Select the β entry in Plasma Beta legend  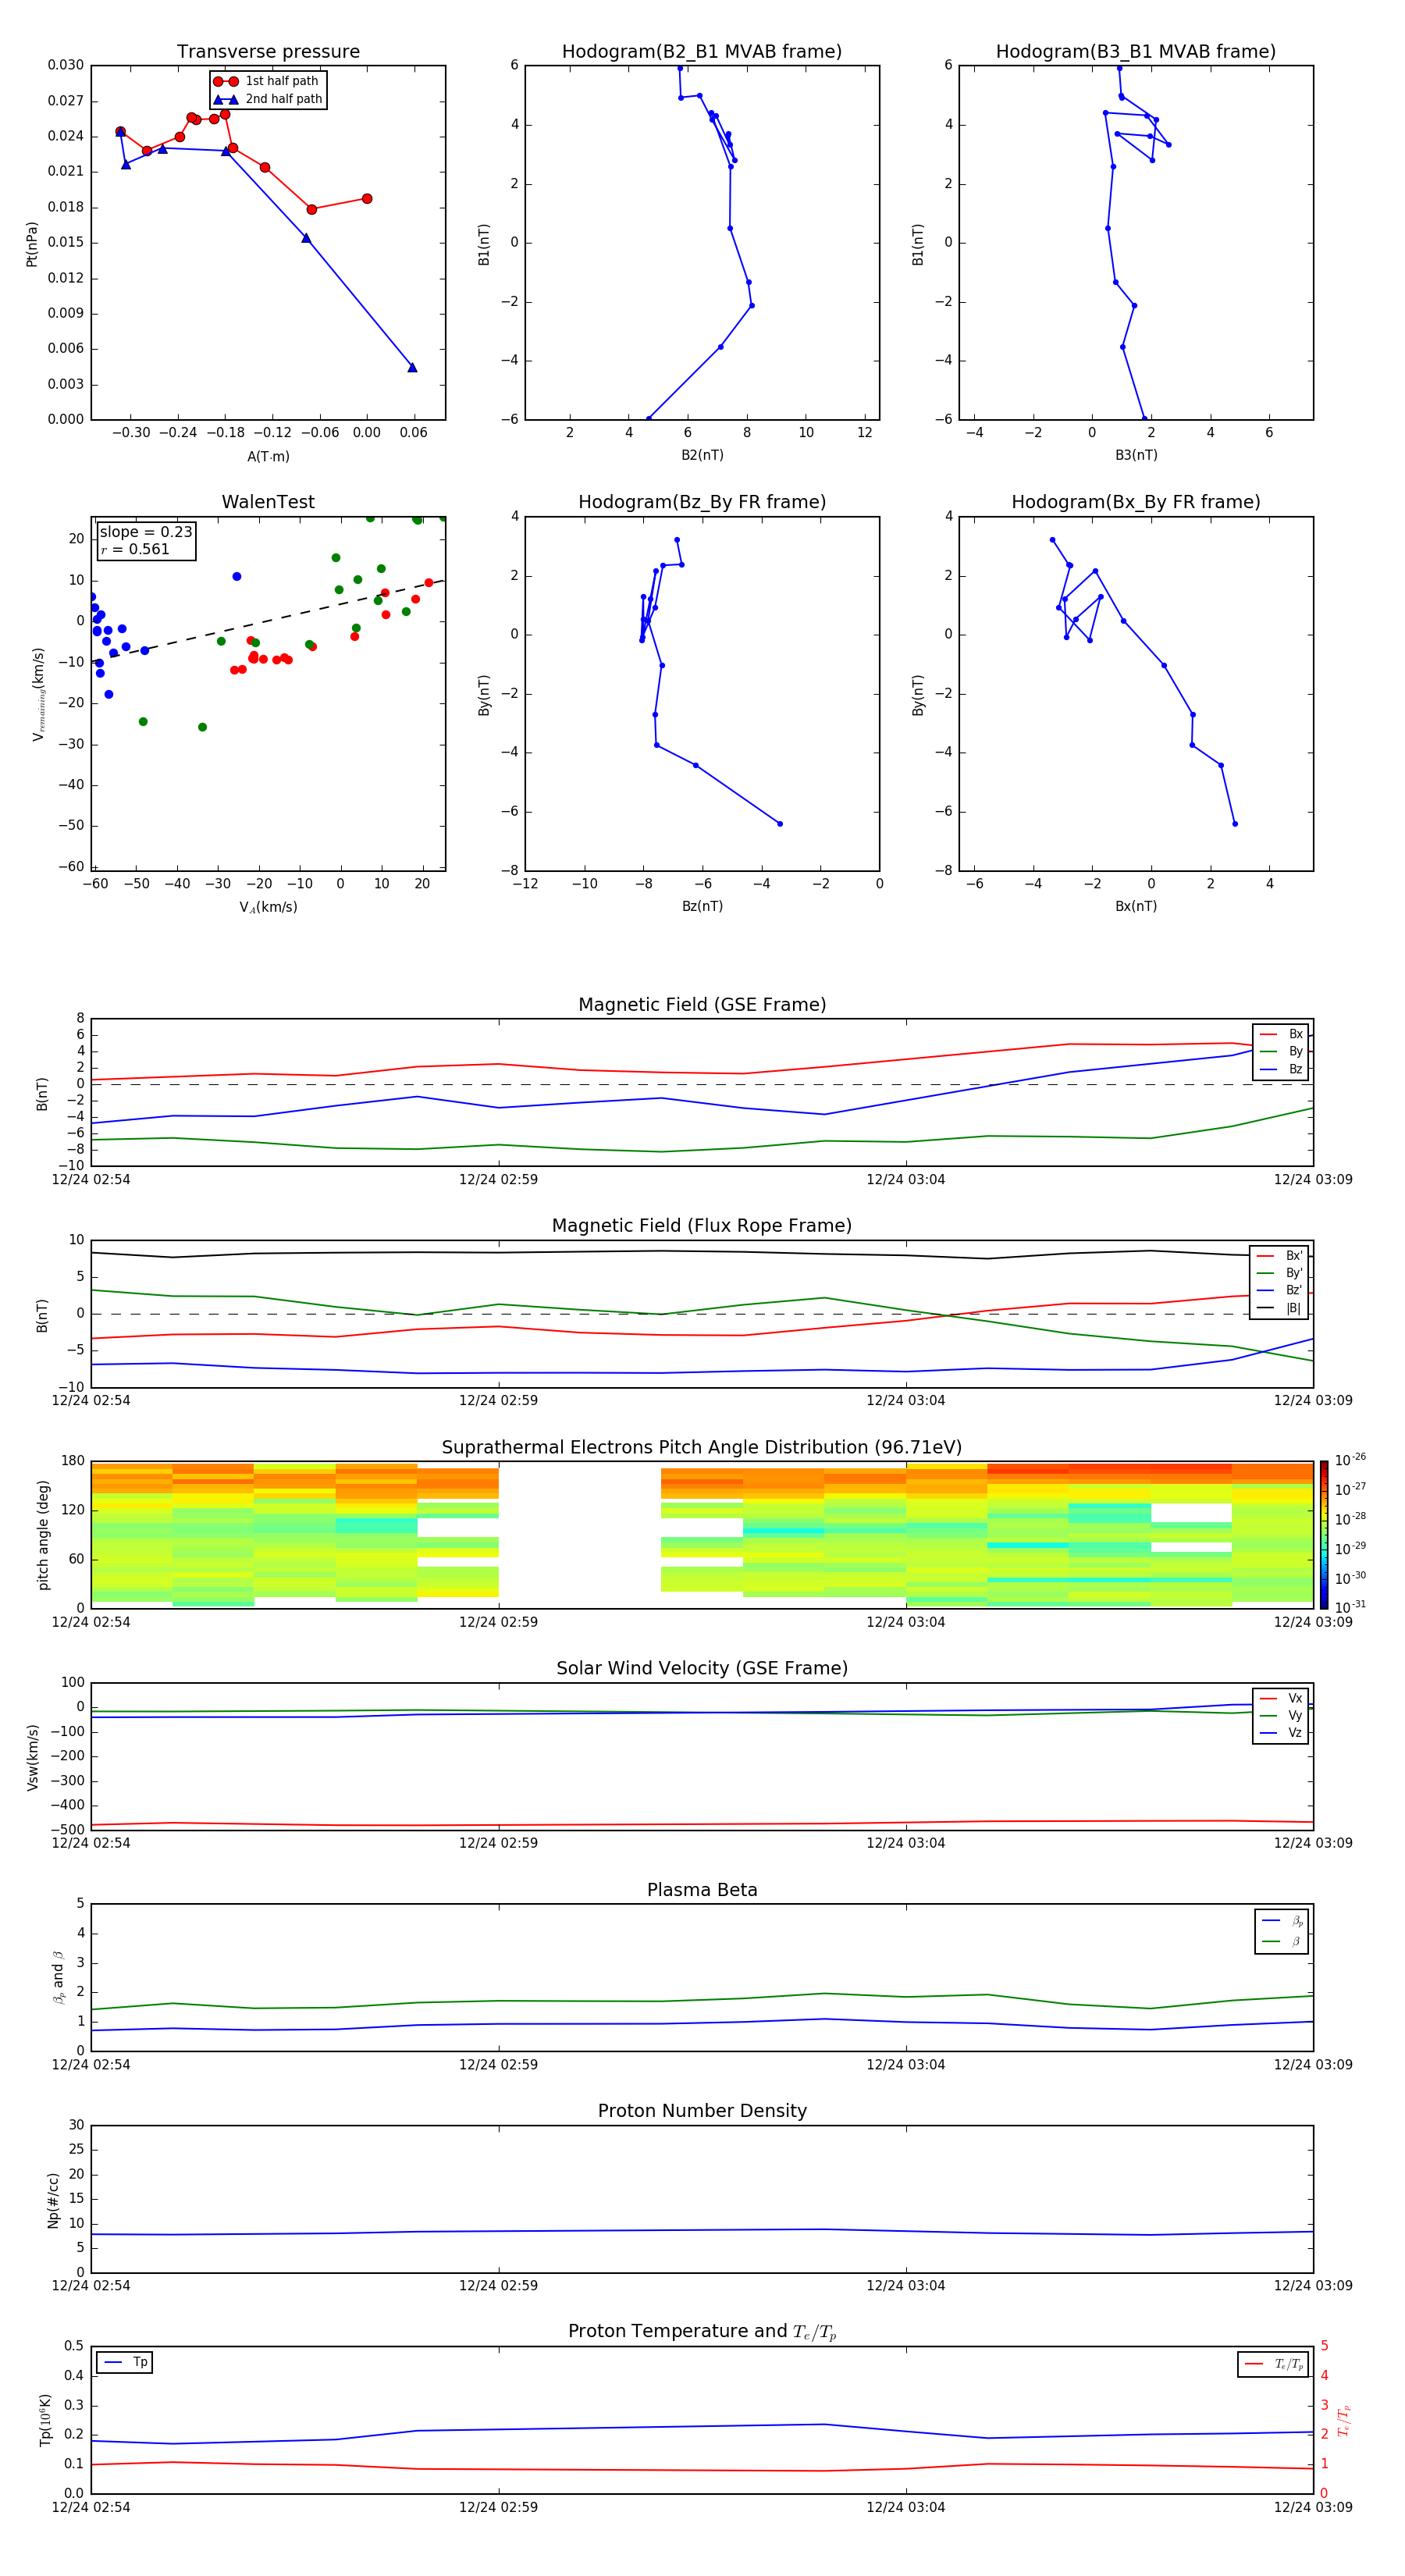click(1282, 1941)
